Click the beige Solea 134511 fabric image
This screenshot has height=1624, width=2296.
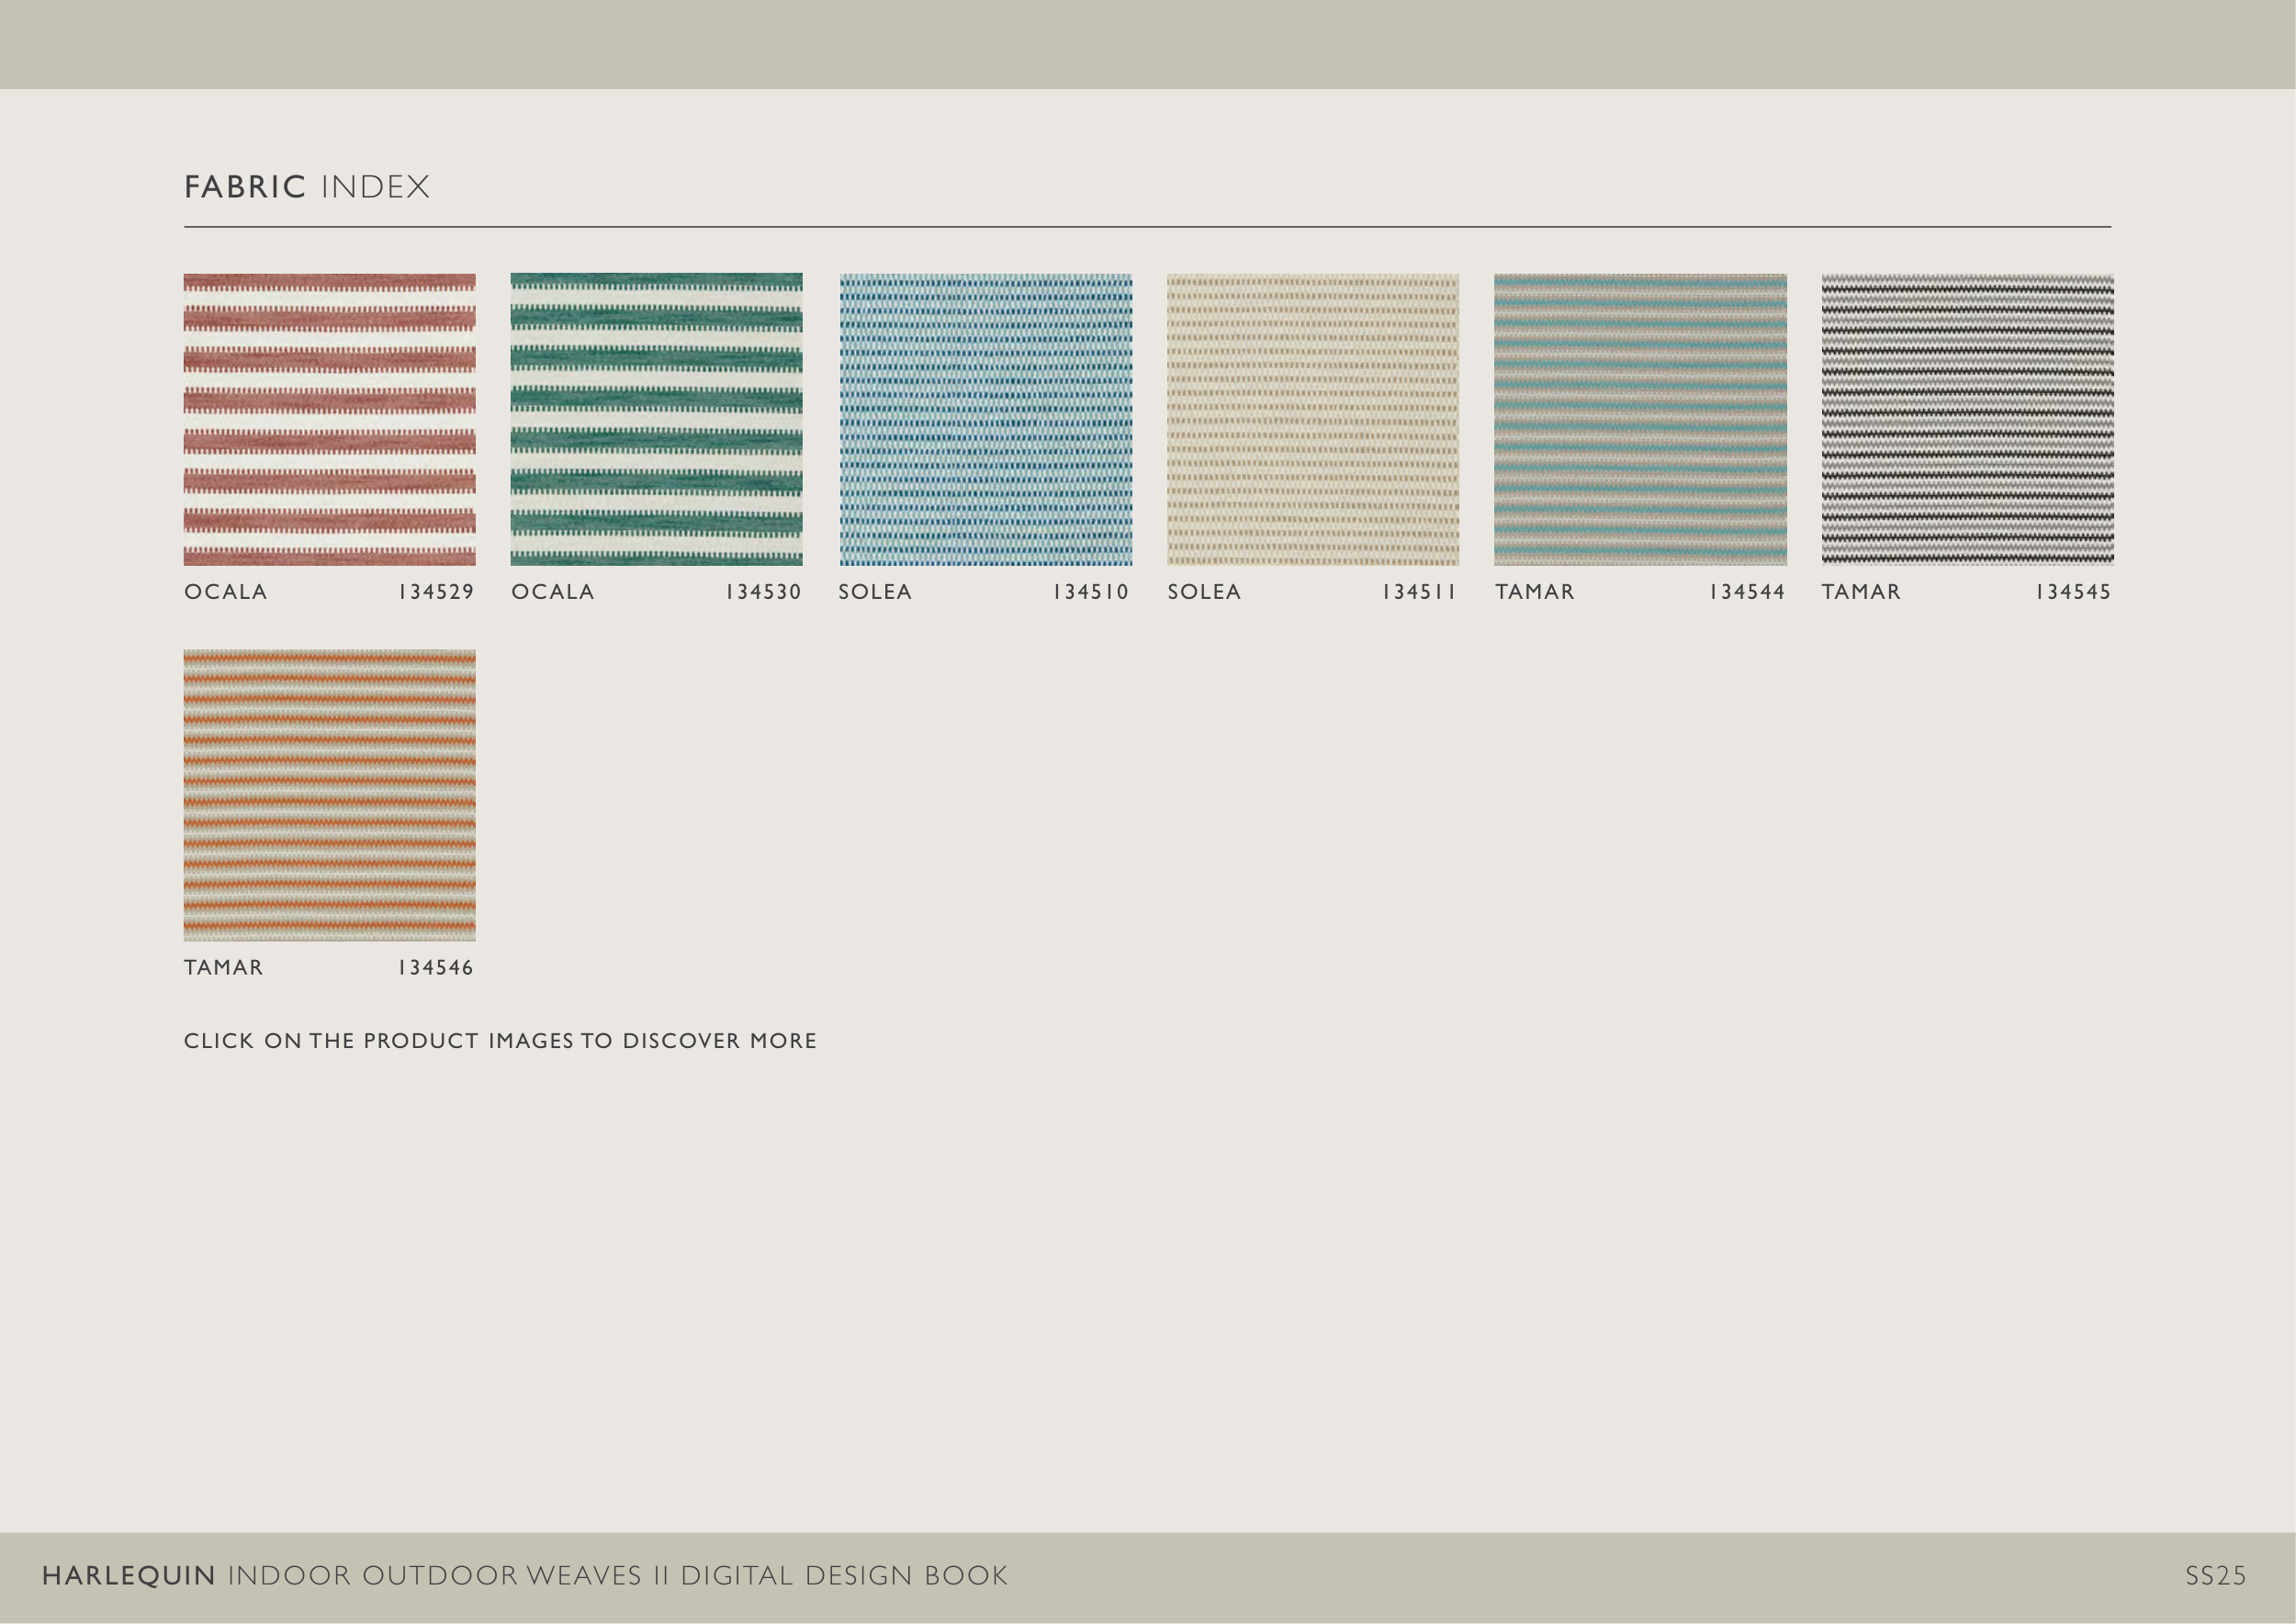1312,419
